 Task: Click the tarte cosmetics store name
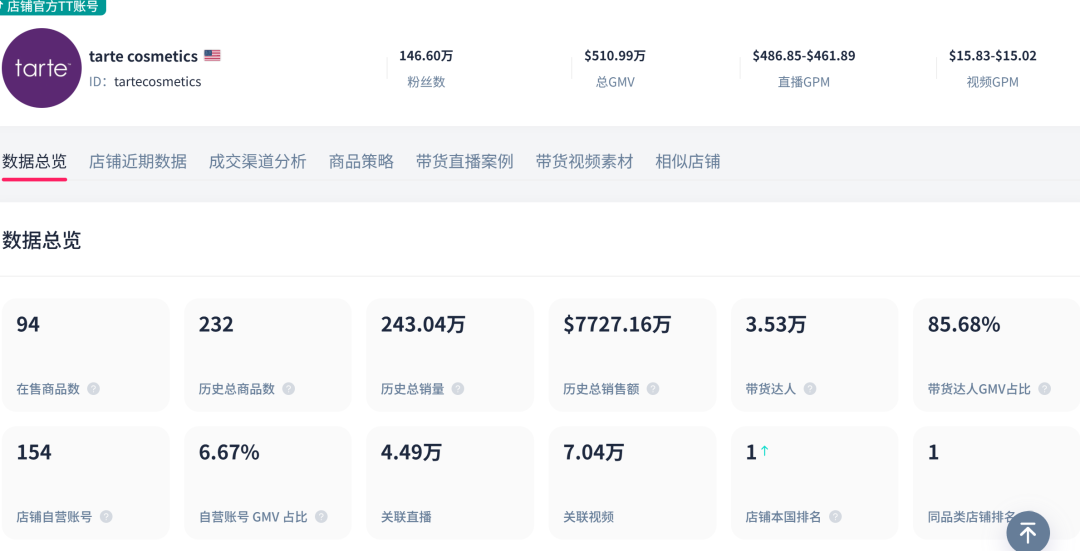click(143, 56)
